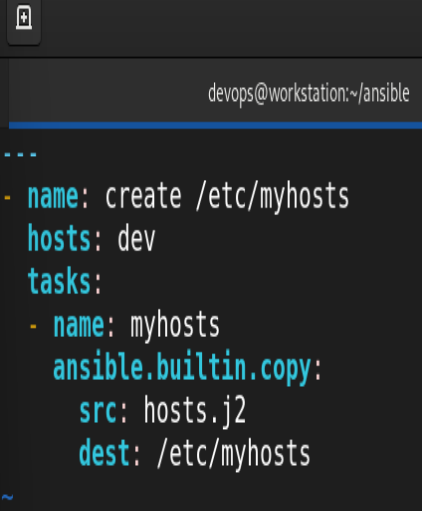
Task: Click the '/etc/myhosts' destination path
Action: [x=234, y=454]
